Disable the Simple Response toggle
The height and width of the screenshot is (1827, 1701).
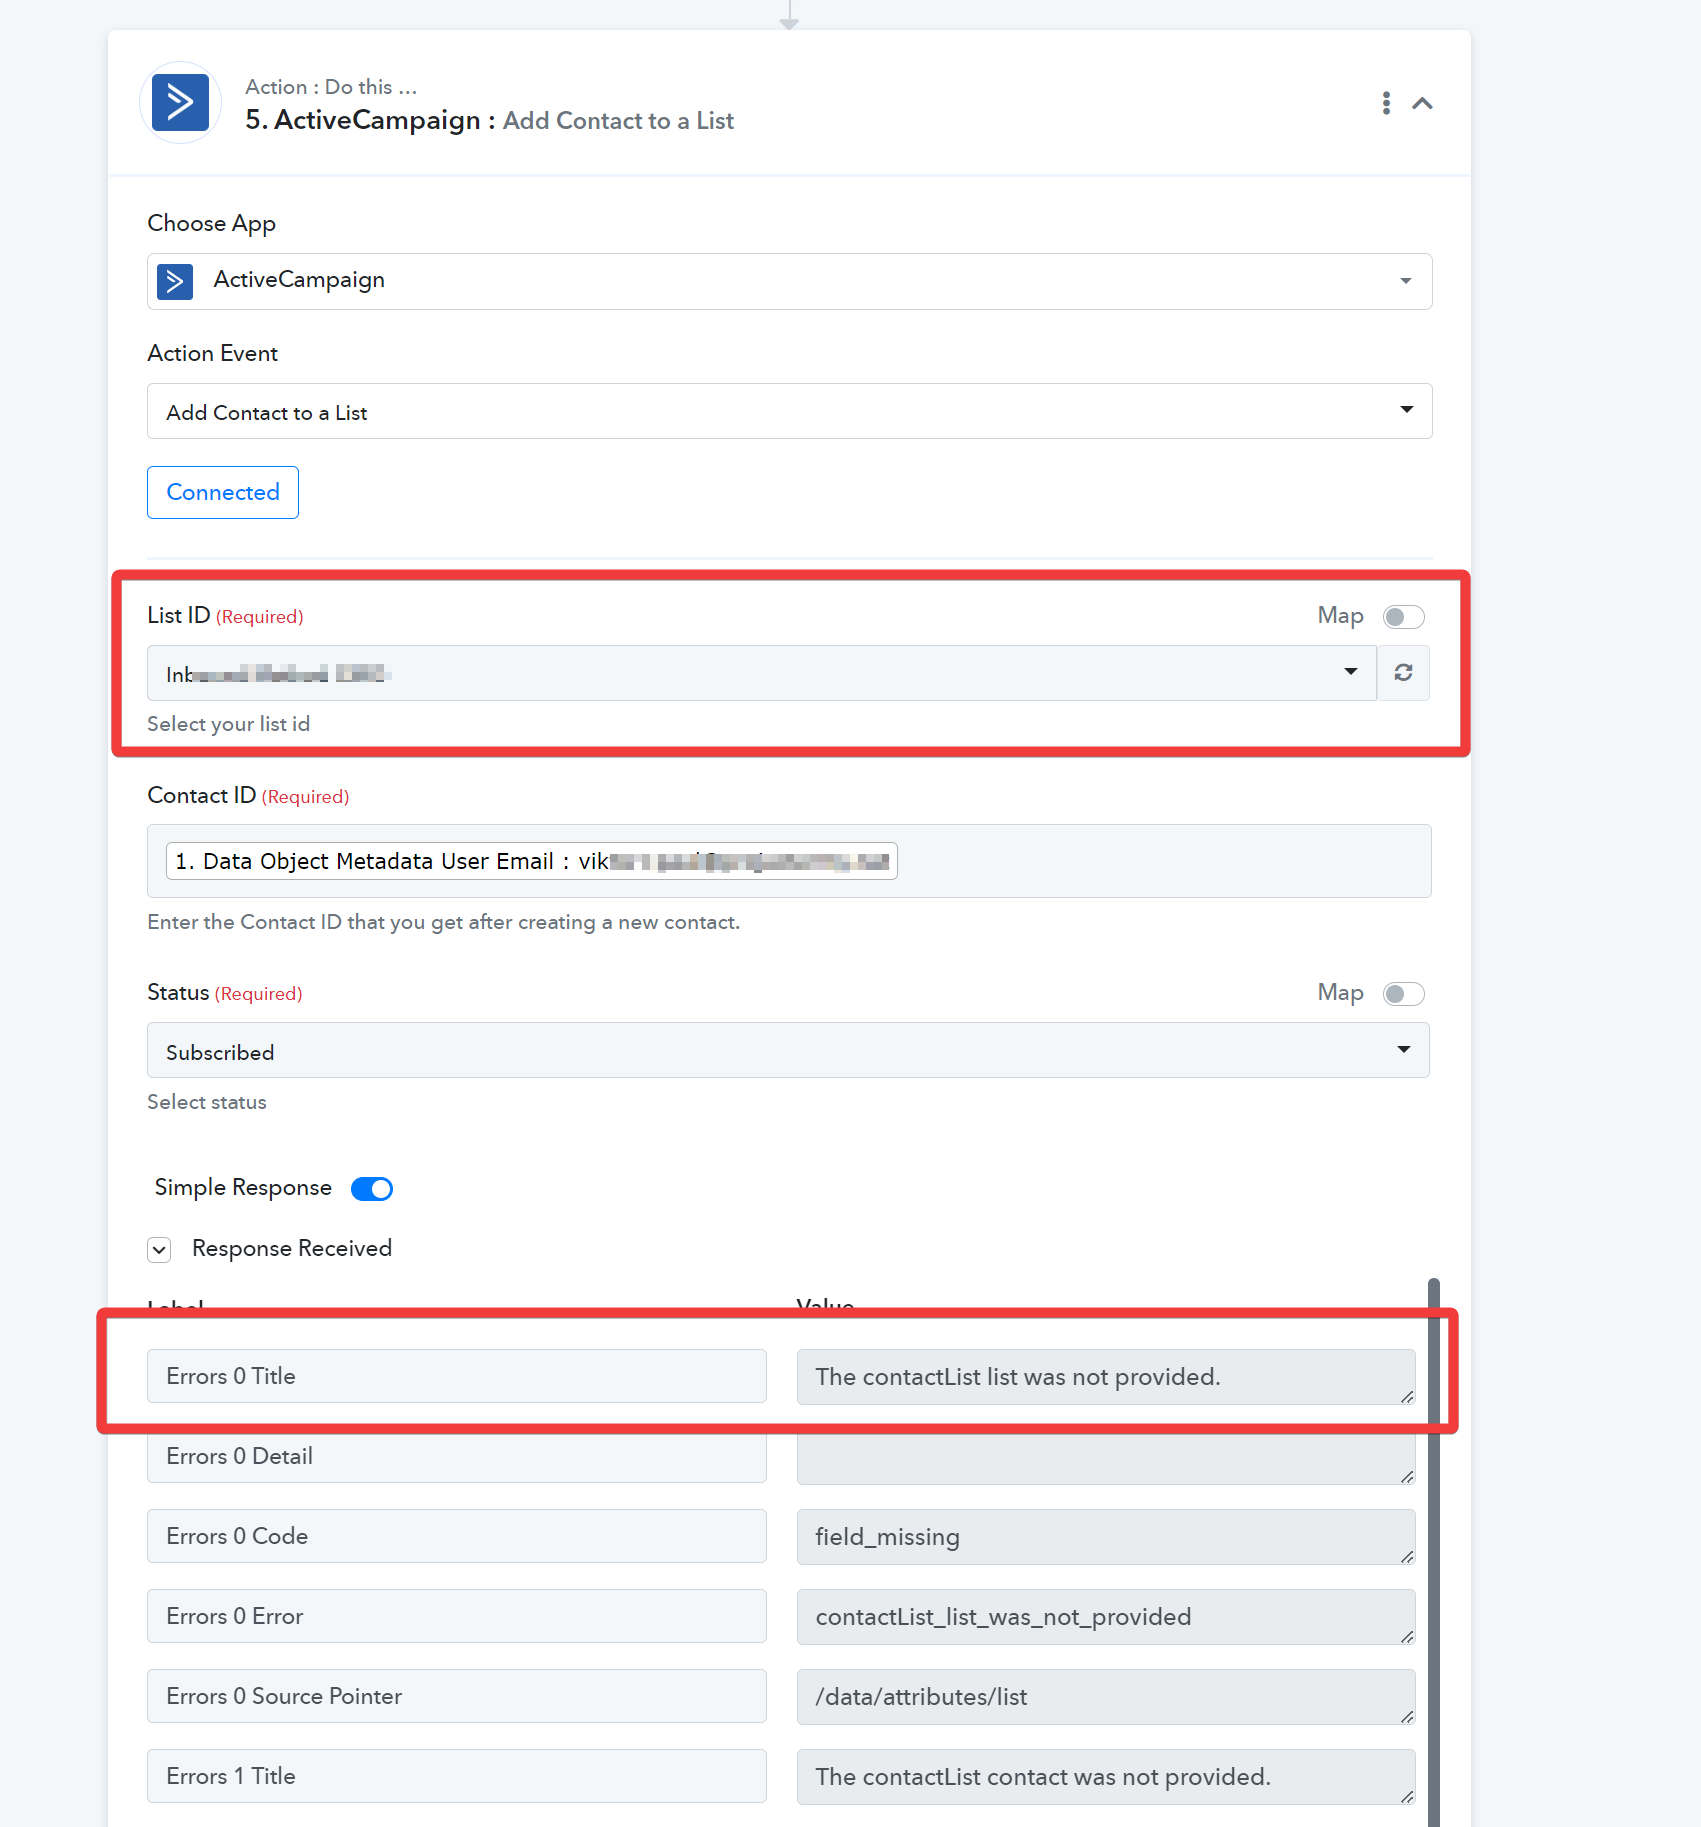tap(372, 1188)
